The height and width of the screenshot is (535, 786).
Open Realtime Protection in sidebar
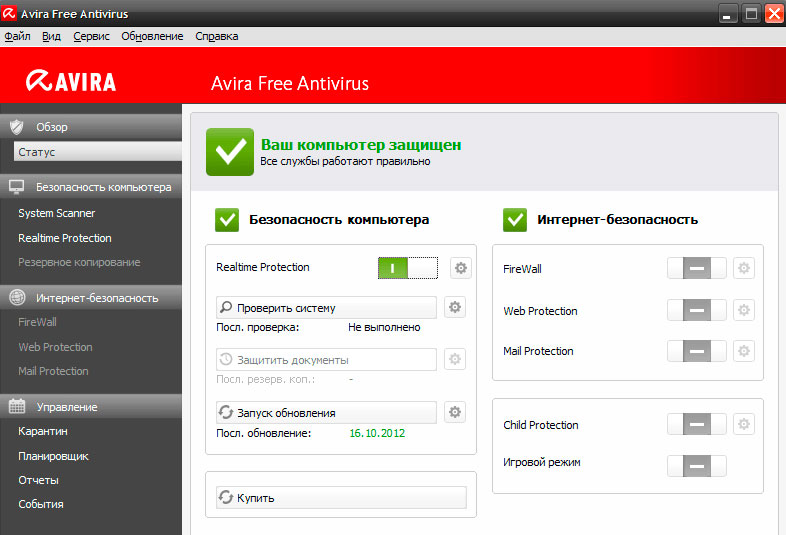[x=65, y=238]
